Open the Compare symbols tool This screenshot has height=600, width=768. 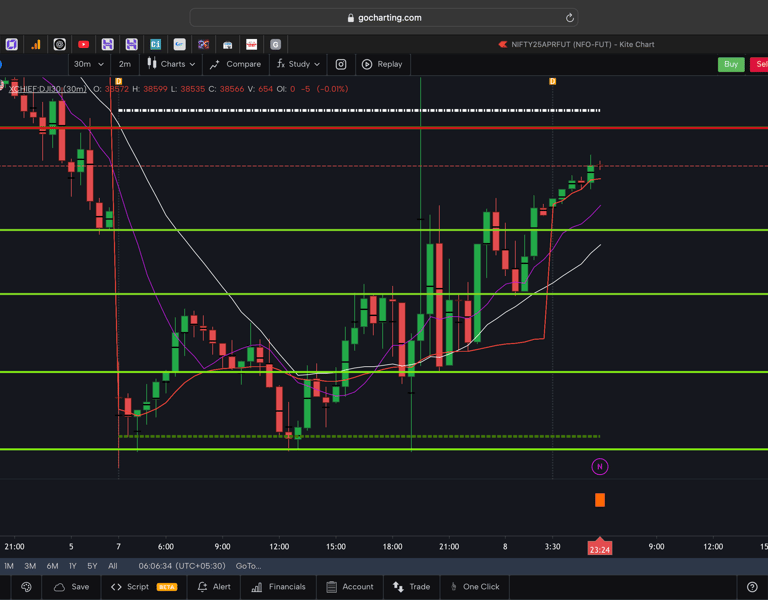point(235,64)
